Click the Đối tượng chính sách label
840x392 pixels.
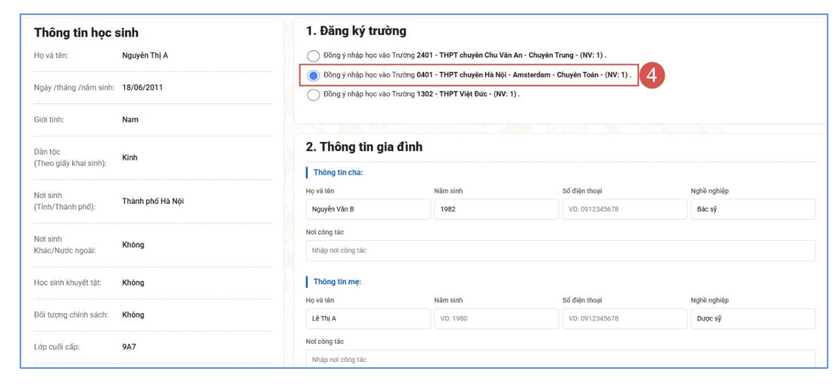(71, 314)
